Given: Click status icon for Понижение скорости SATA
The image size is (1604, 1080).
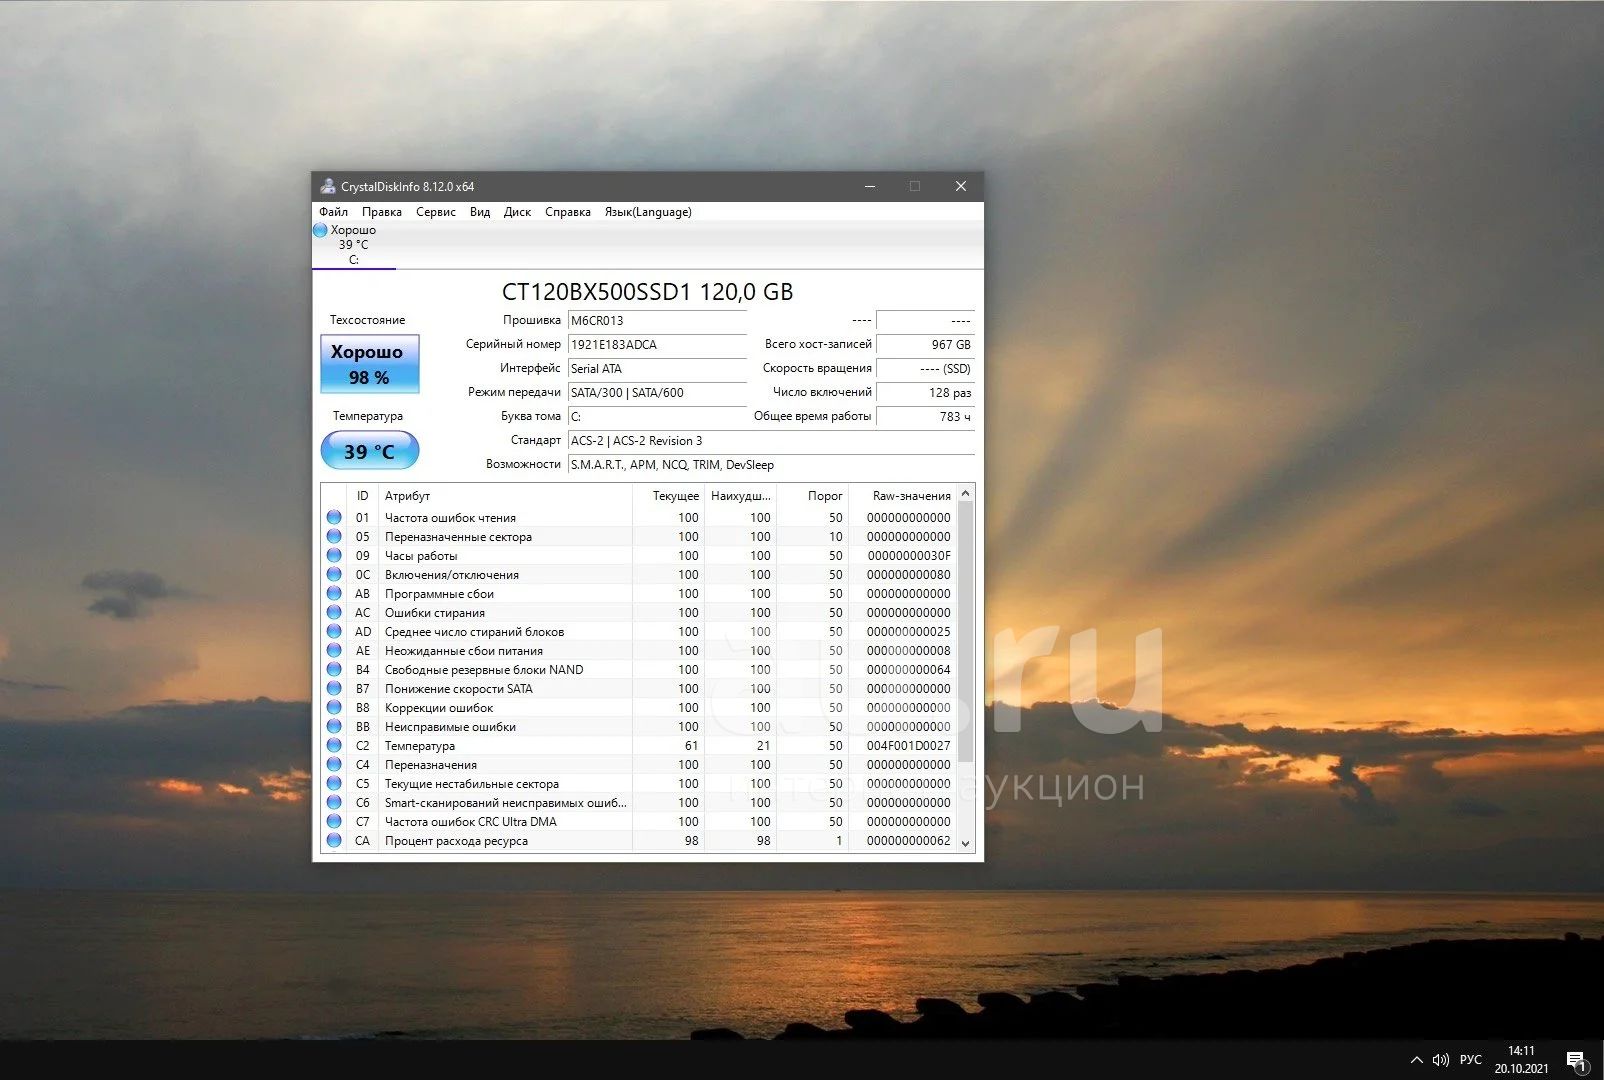Looking at the screenshot, I should point(334,689).
